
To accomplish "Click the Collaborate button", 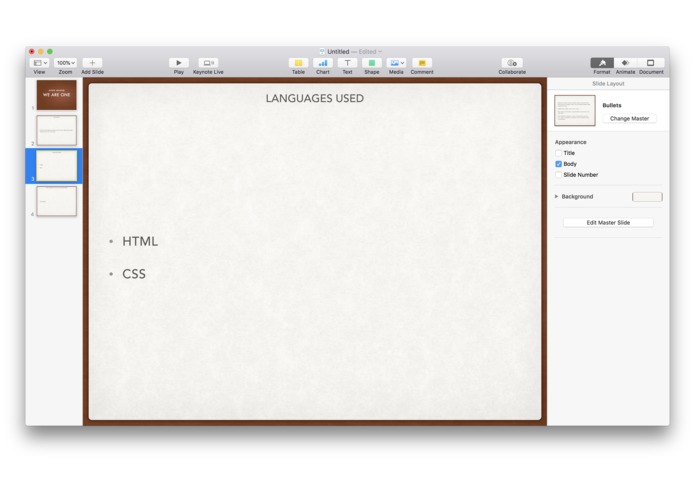I will [512, 63].
